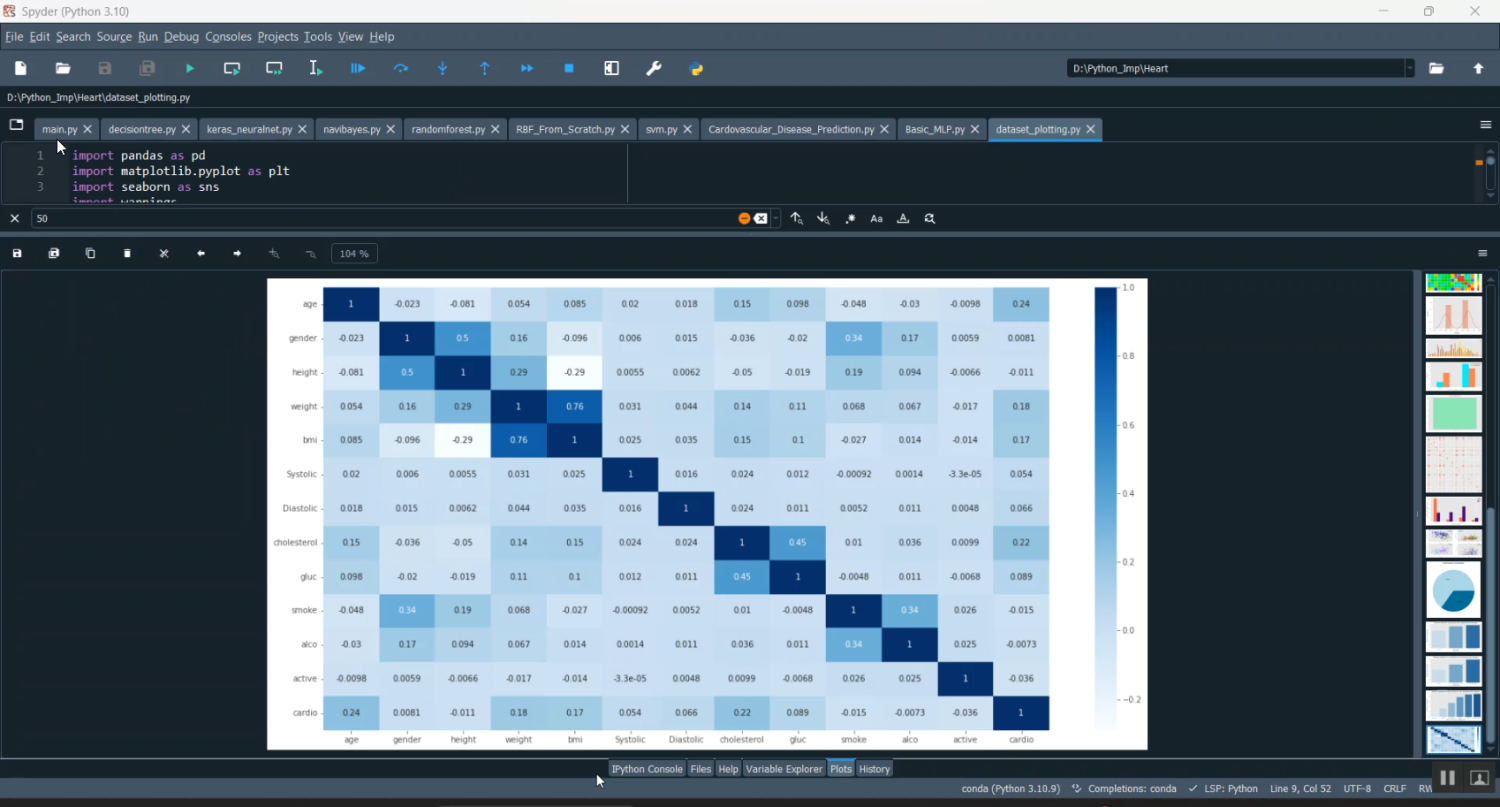This screenshot has height=807, width=1500.
Task: Select the solid green plot thumbnail
Action: tap(1453, 414)
